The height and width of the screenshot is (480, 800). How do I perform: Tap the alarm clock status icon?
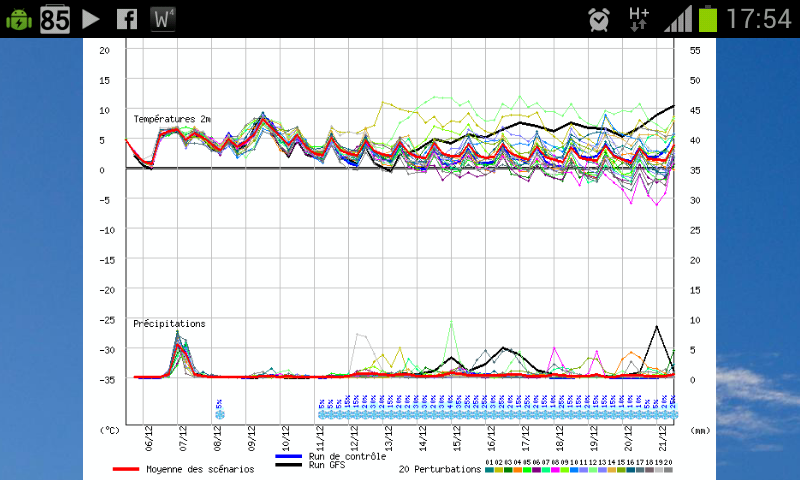coord(599,19)
